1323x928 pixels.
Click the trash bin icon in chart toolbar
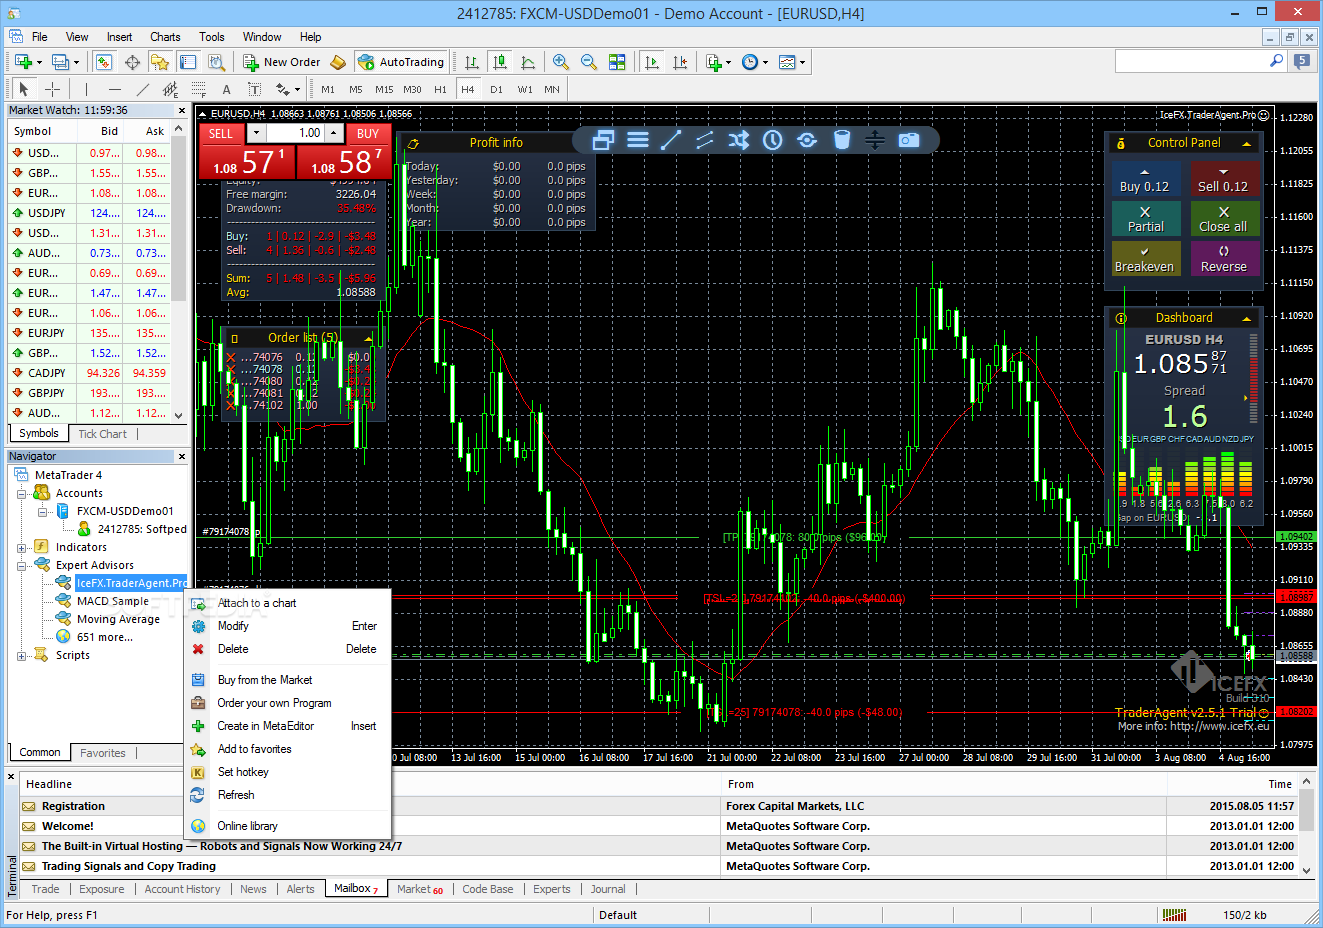click(842, 140)
